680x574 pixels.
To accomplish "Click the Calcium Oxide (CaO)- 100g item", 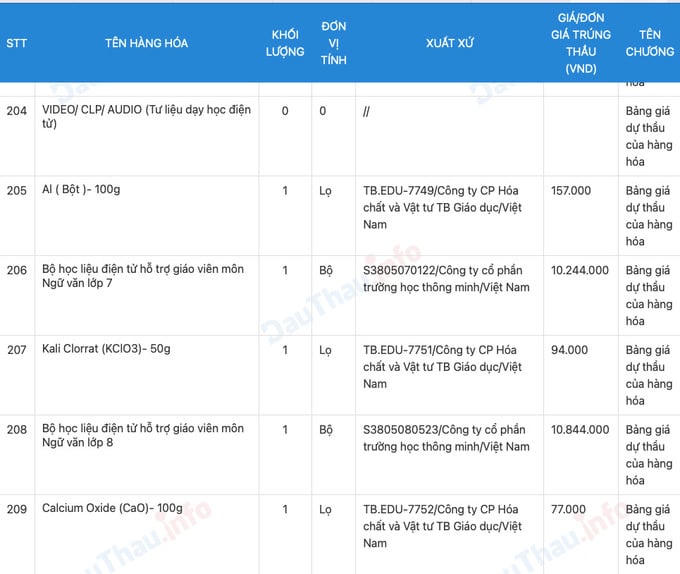I will 112,509.
